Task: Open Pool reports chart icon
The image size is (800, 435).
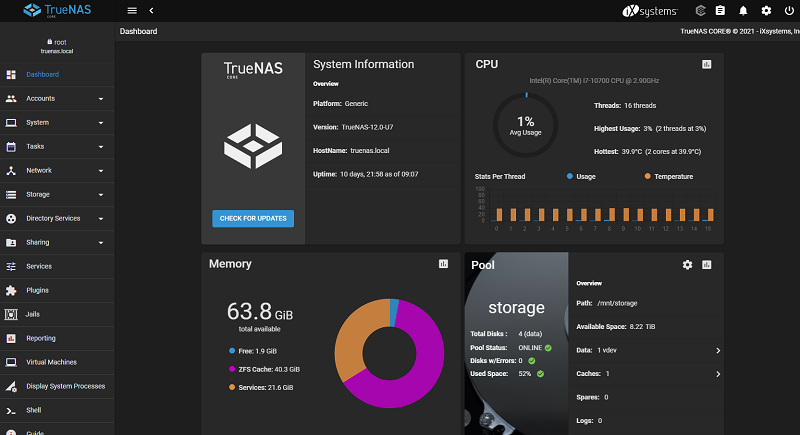Action: [707, 265]
